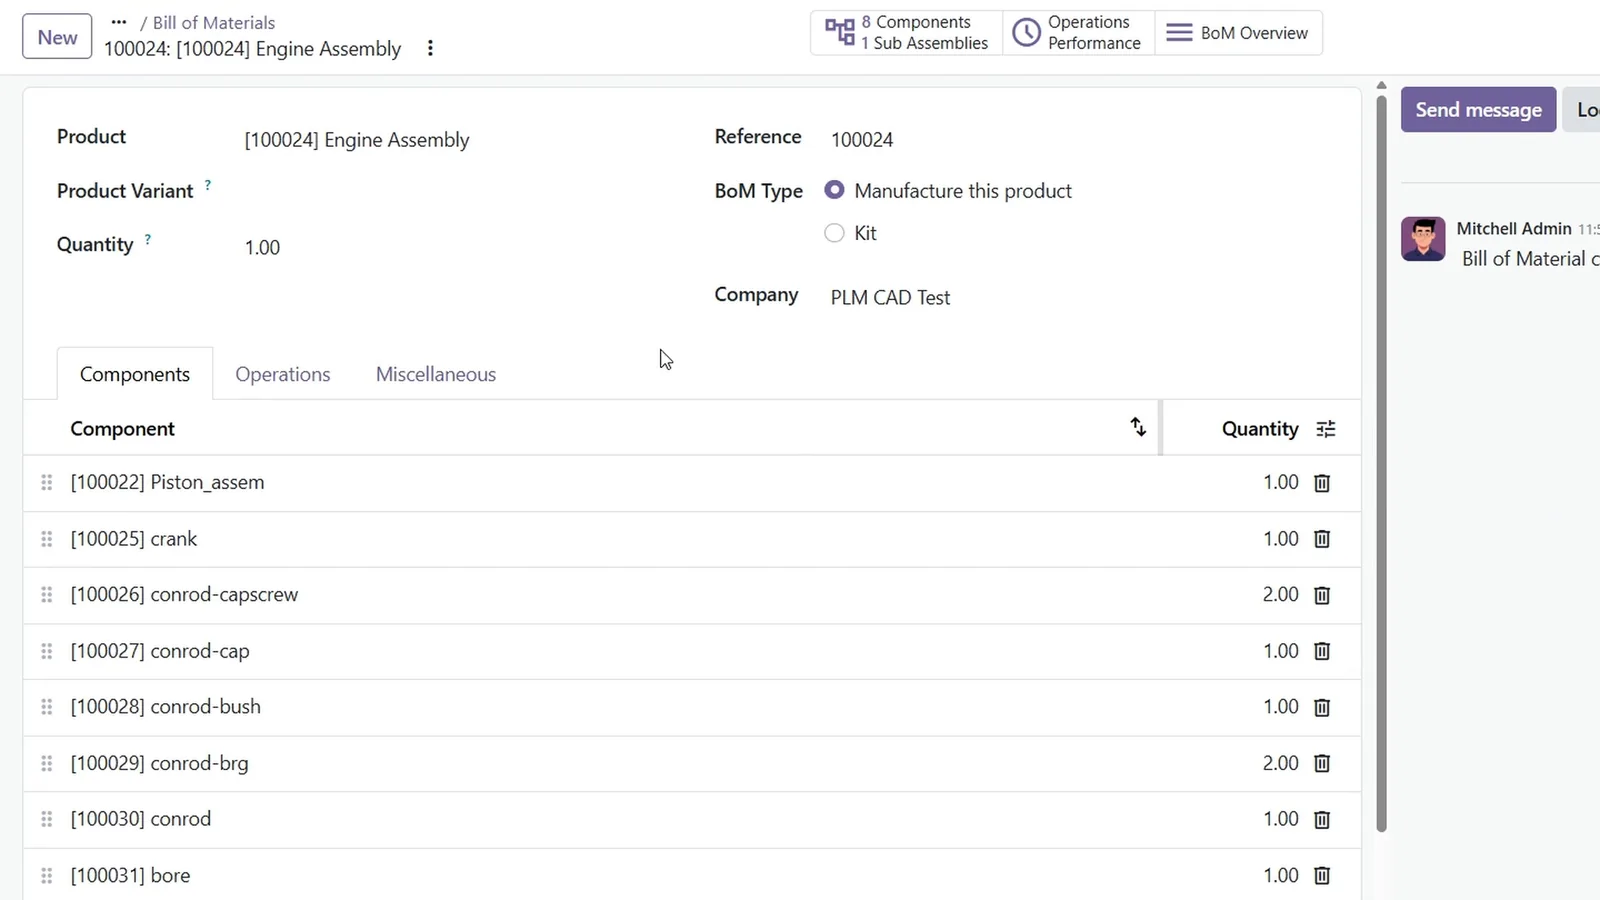Select [100027] conrod-cap component
Screen dimensions: 1600x900
[160, 651]
